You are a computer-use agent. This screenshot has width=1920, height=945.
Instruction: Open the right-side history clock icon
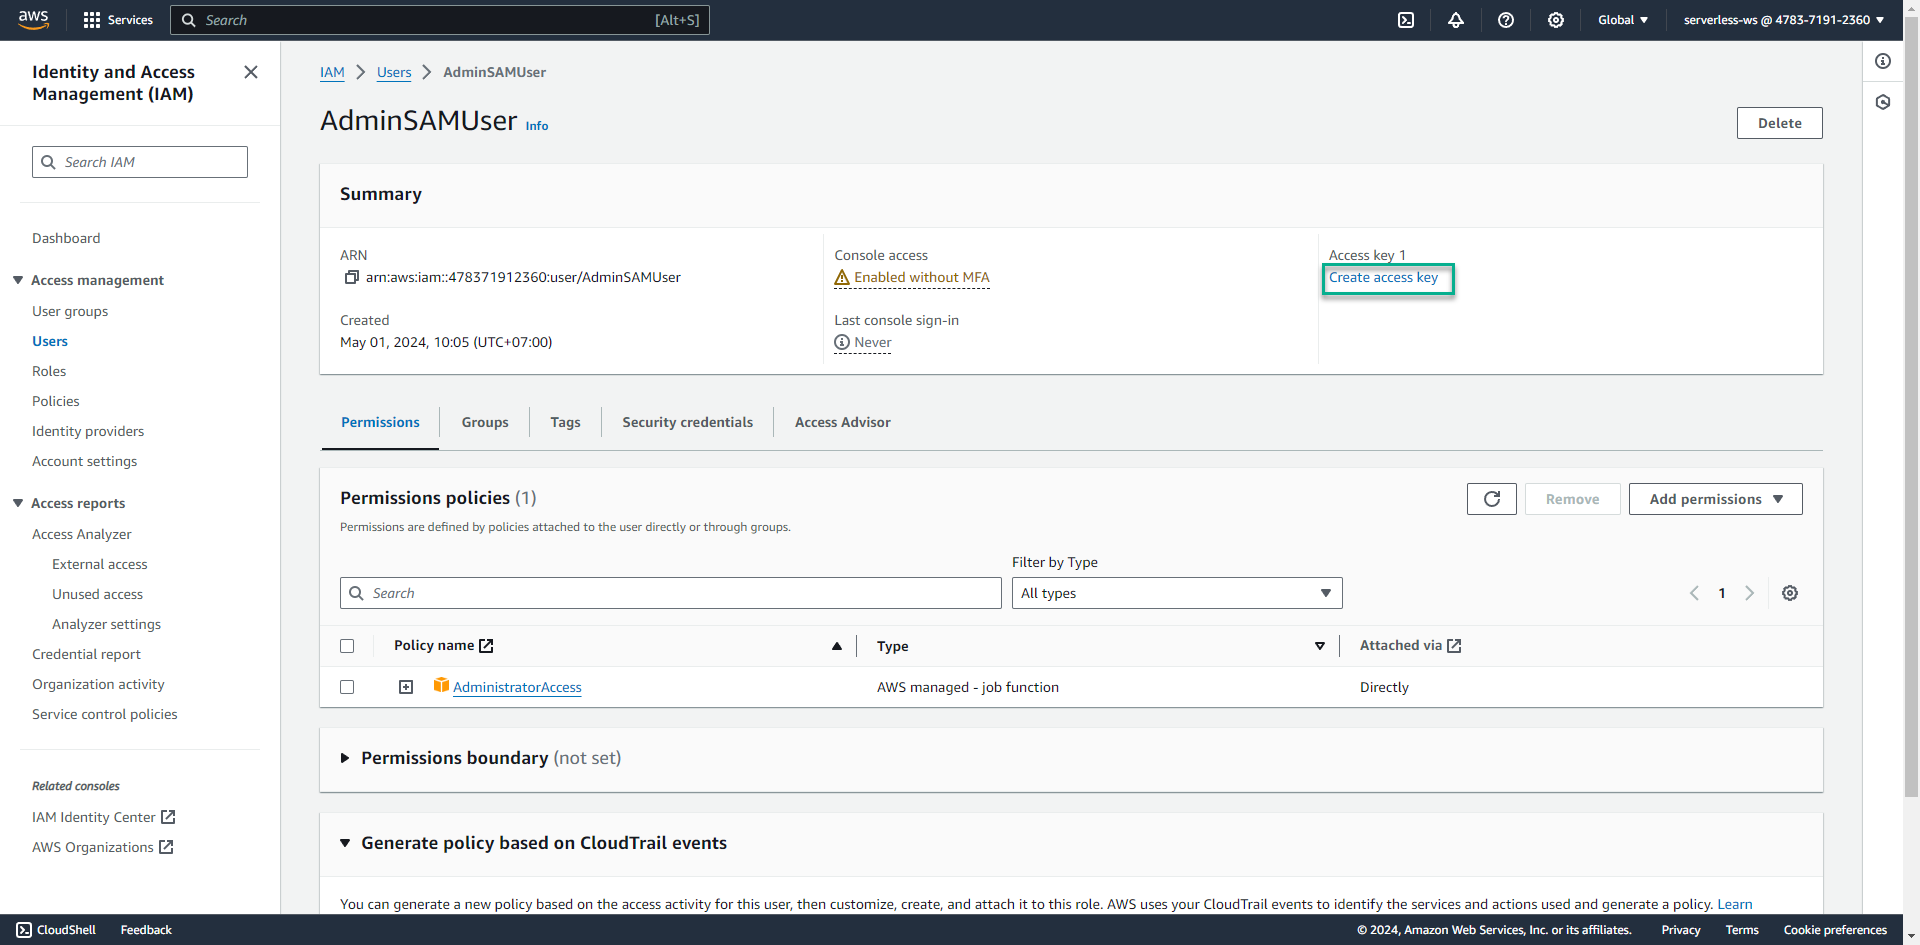(1883, 102)
